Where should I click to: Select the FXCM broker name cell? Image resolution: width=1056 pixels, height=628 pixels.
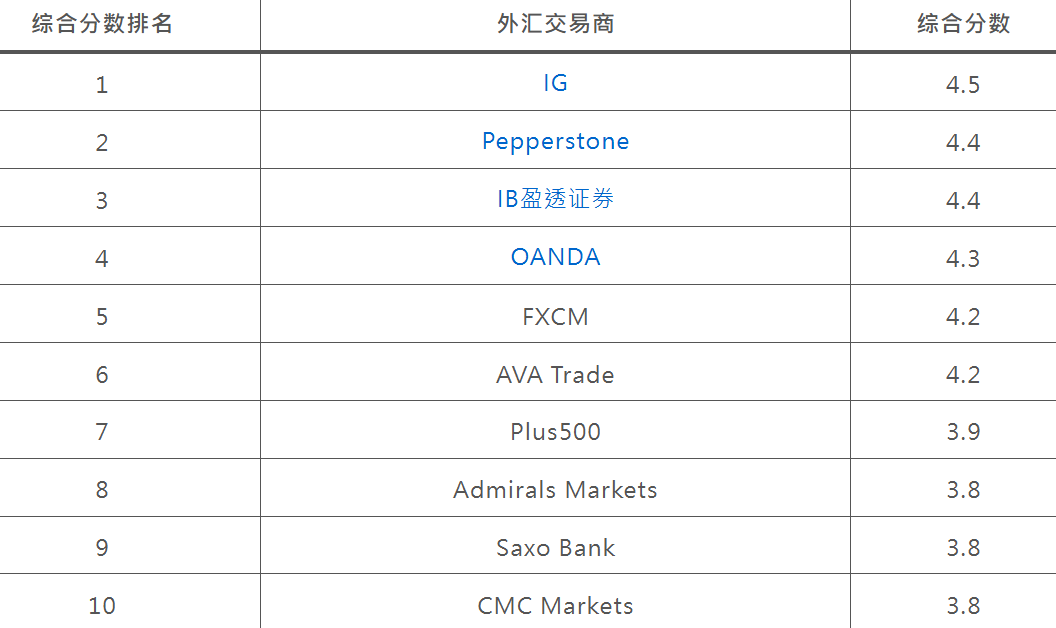[x=556, y=317]
